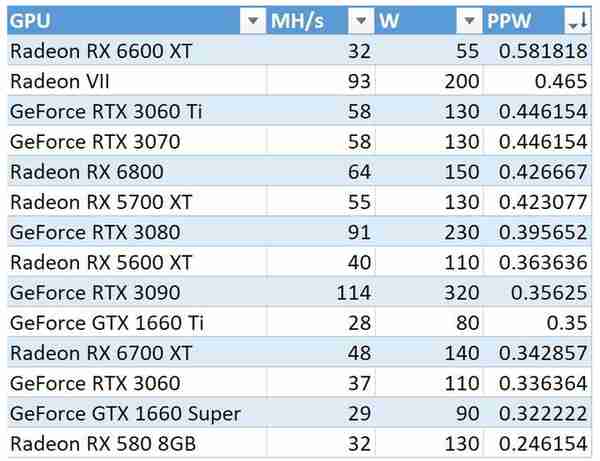Click PPW value 0.426667
600x461 pixels.
click(x=543, y=172)
